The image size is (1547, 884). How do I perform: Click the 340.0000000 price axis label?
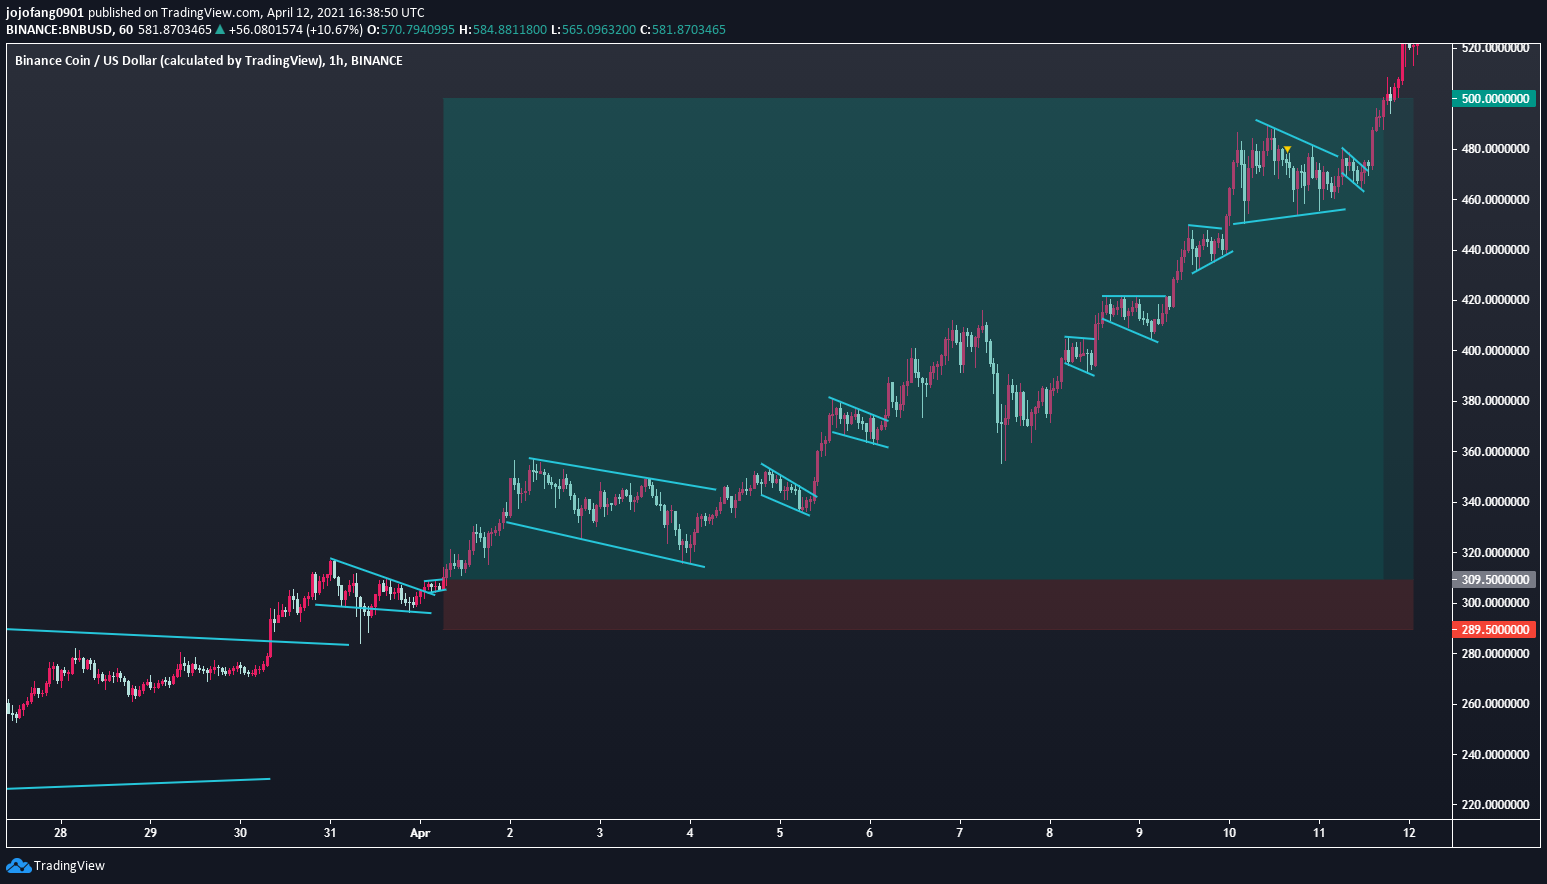[x=1495, y=502]
